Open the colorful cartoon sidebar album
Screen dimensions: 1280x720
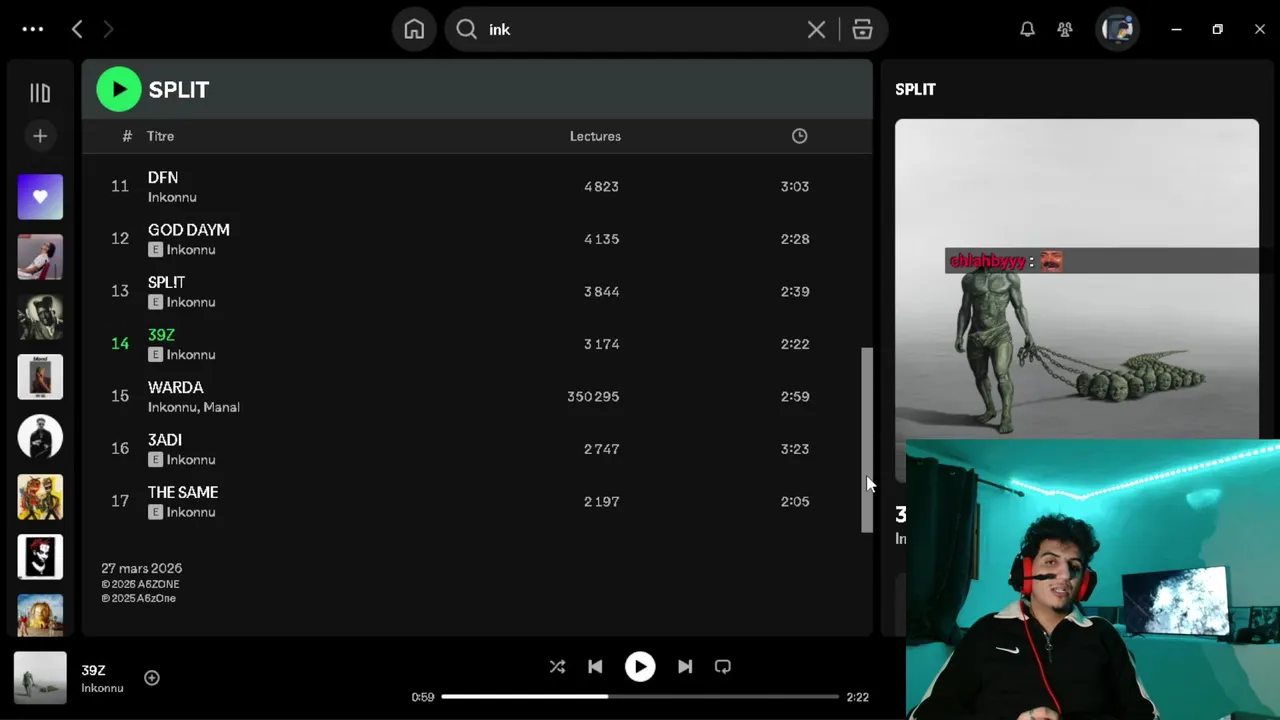click(x=40, y=497)
